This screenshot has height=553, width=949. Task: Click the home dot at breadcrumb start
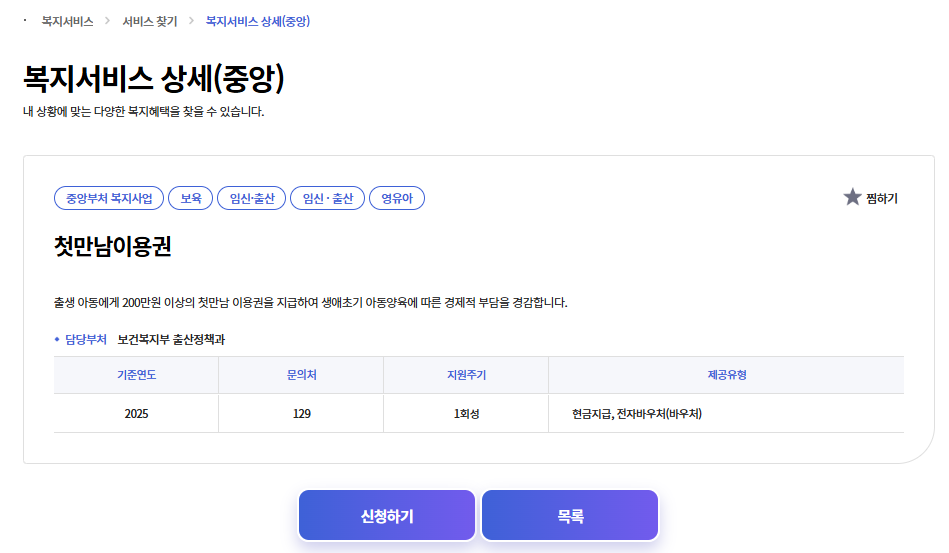(x=24, y=20)
